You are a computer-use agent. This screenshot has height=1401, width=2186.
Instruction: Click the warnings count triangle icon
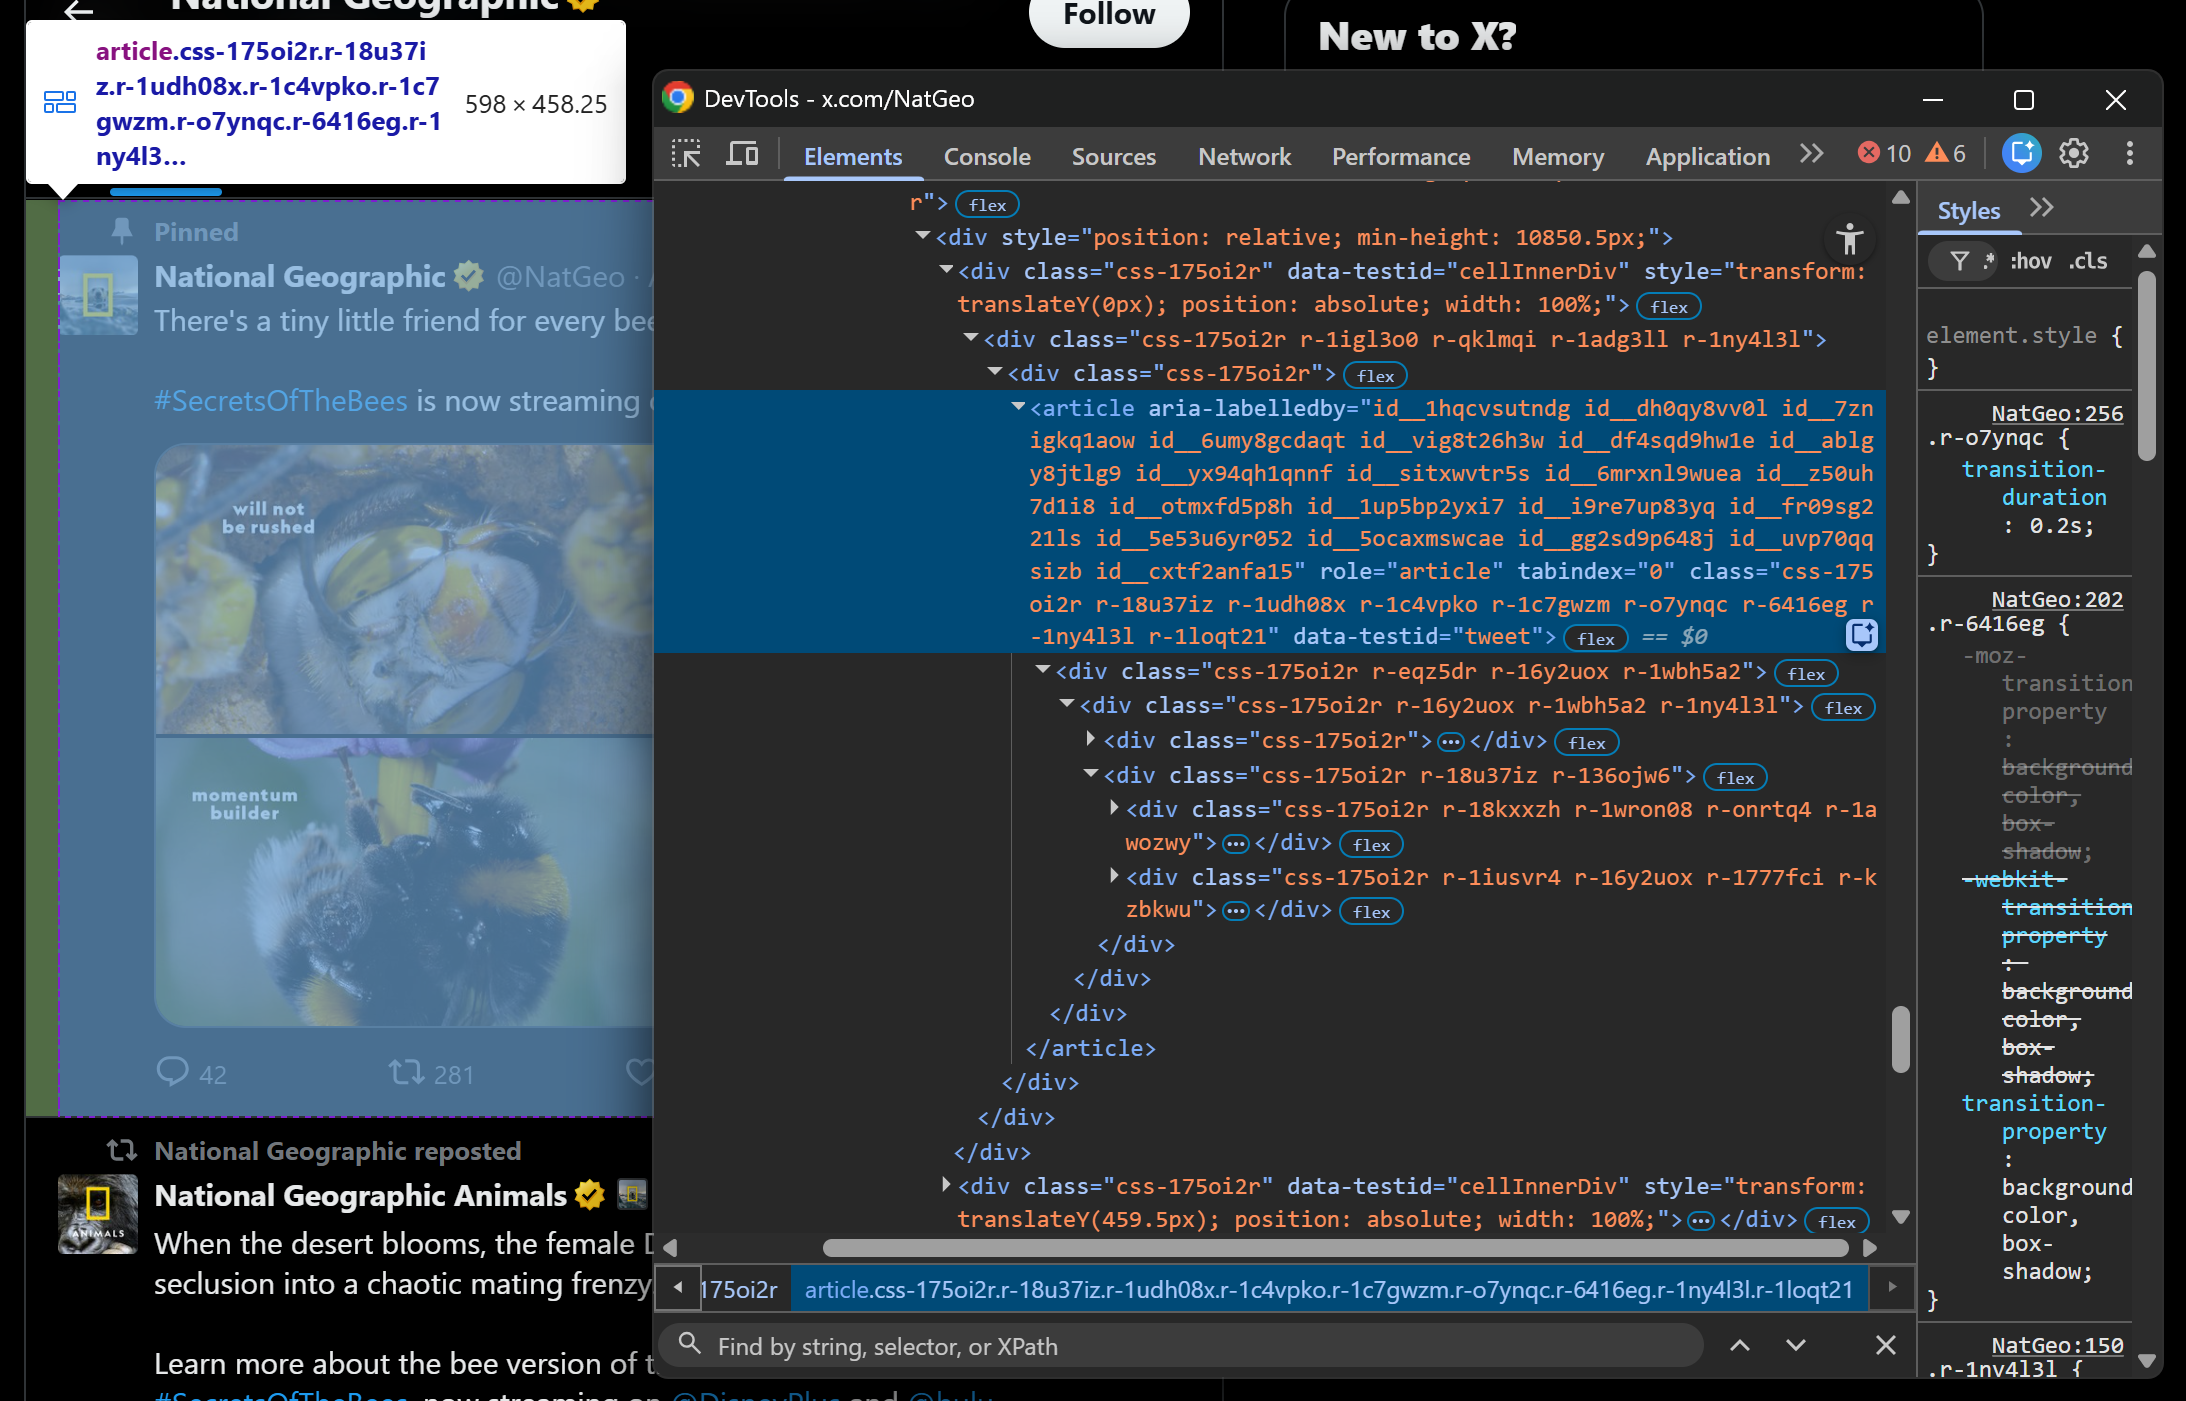coord(1937,152)
